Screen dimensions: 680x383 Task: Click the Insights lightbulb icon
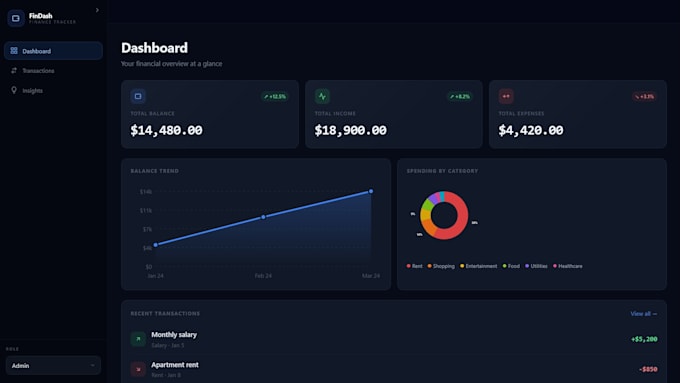coord(14,90)
